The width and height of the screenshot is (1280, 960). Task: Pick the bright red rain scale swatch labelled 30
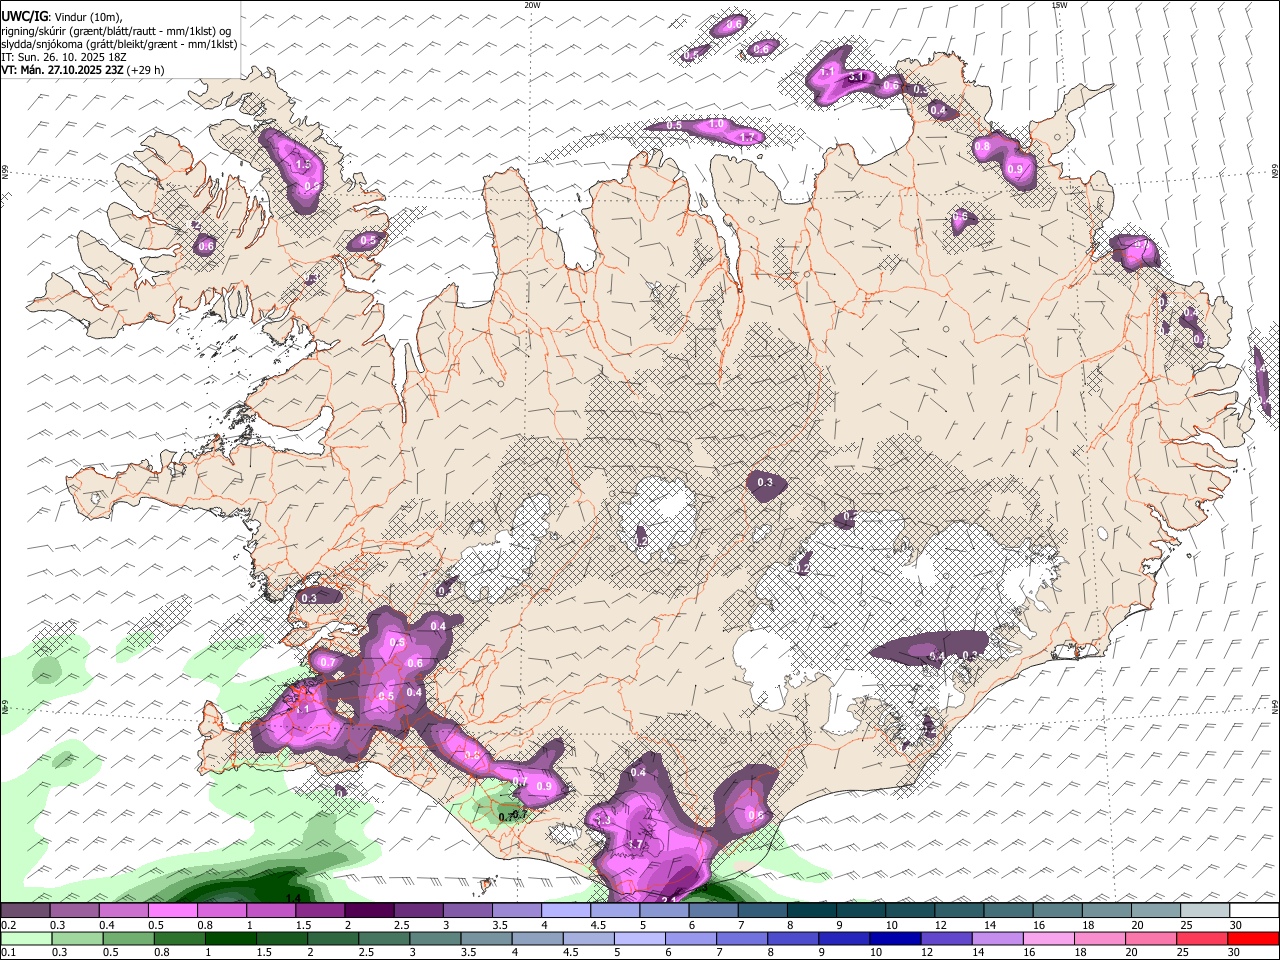pyautogui.click(x=1254, y=938)
